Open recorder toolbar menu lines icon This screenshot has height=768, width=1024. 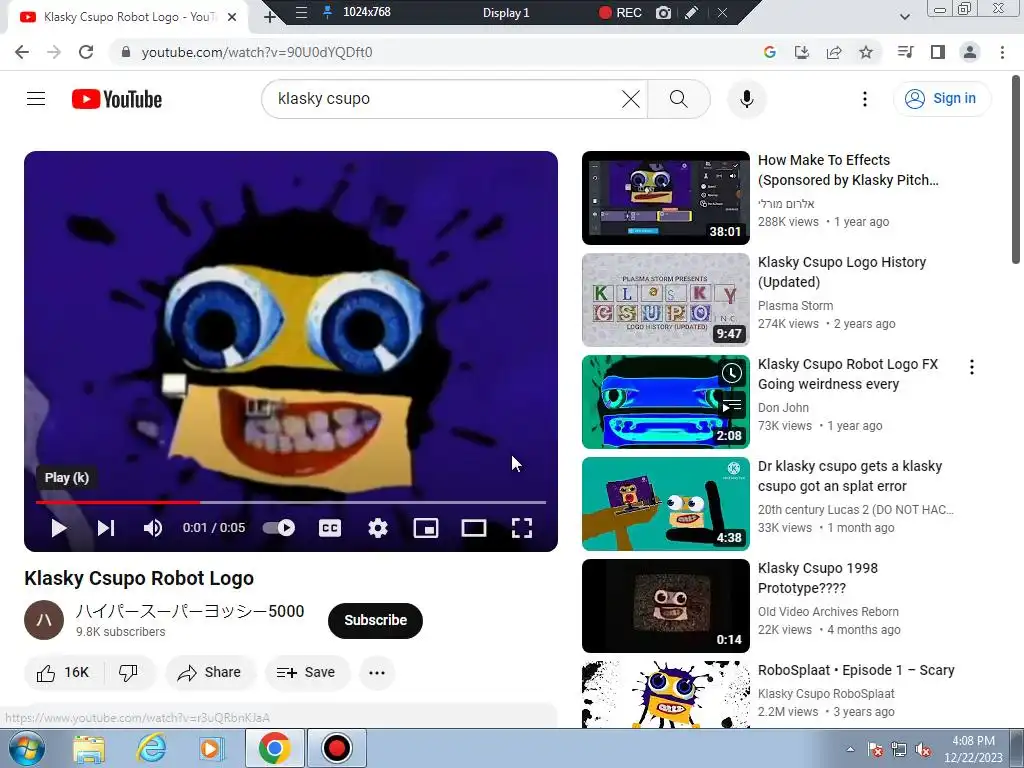(x=301, y=12)
